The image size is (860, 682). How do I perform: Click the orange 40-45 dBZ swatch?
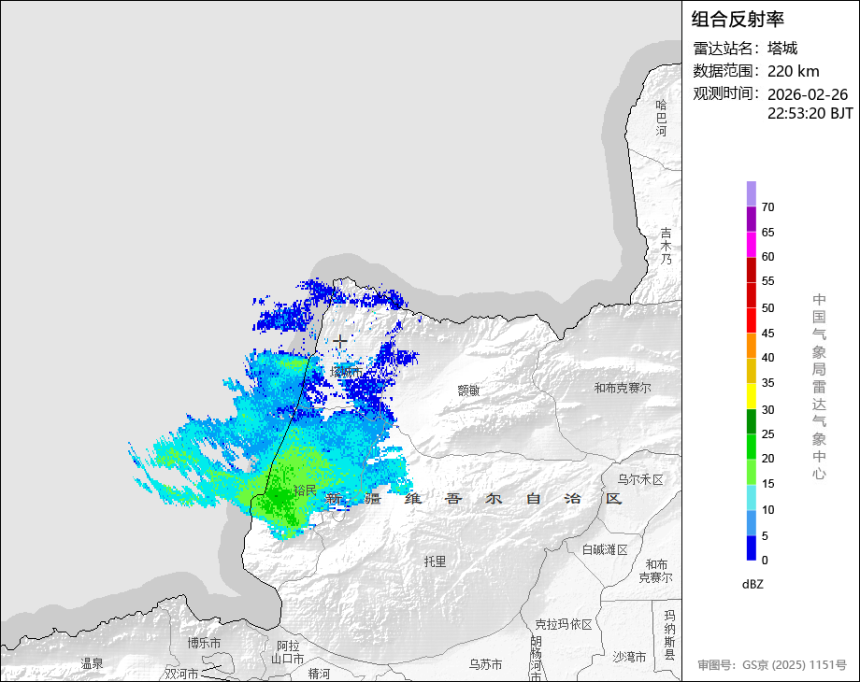751,345
